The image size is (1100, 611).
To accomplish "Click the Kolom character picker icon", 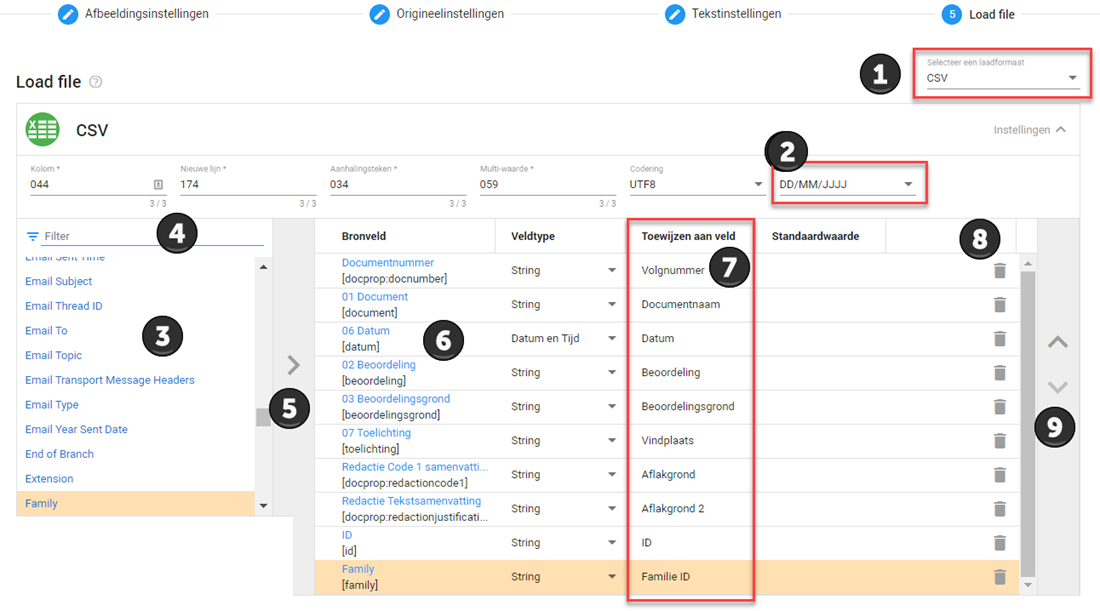I will pyautogui.click(x=158, y=185).
